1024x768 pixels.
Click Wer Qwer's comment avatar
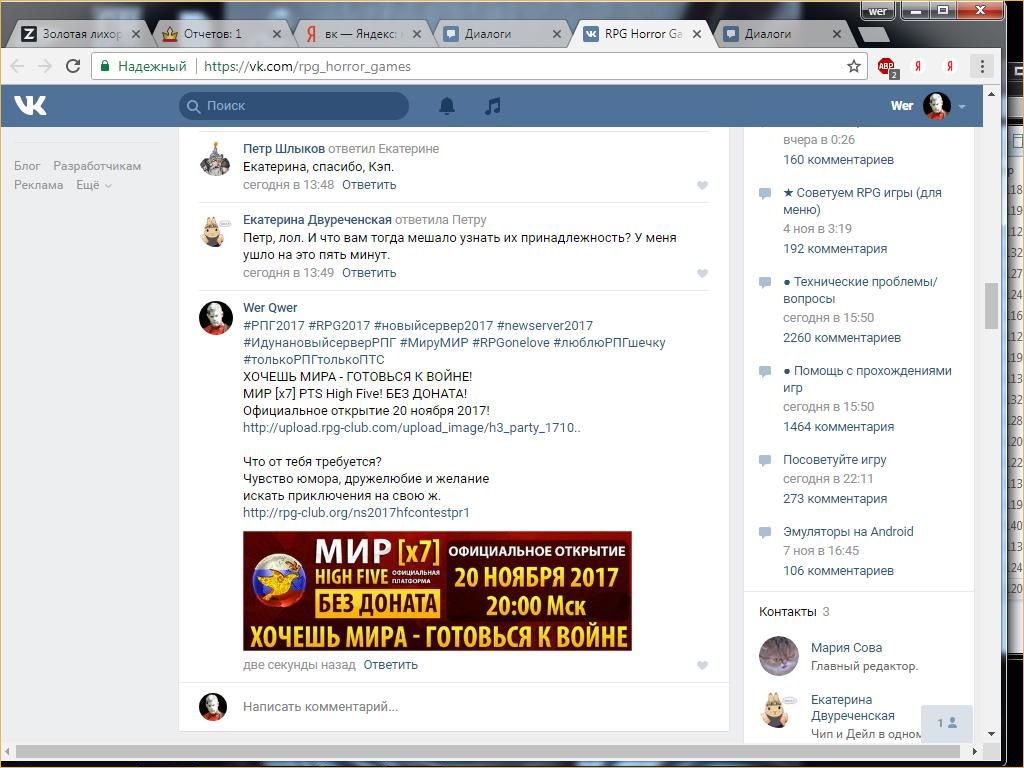[216, 318]
